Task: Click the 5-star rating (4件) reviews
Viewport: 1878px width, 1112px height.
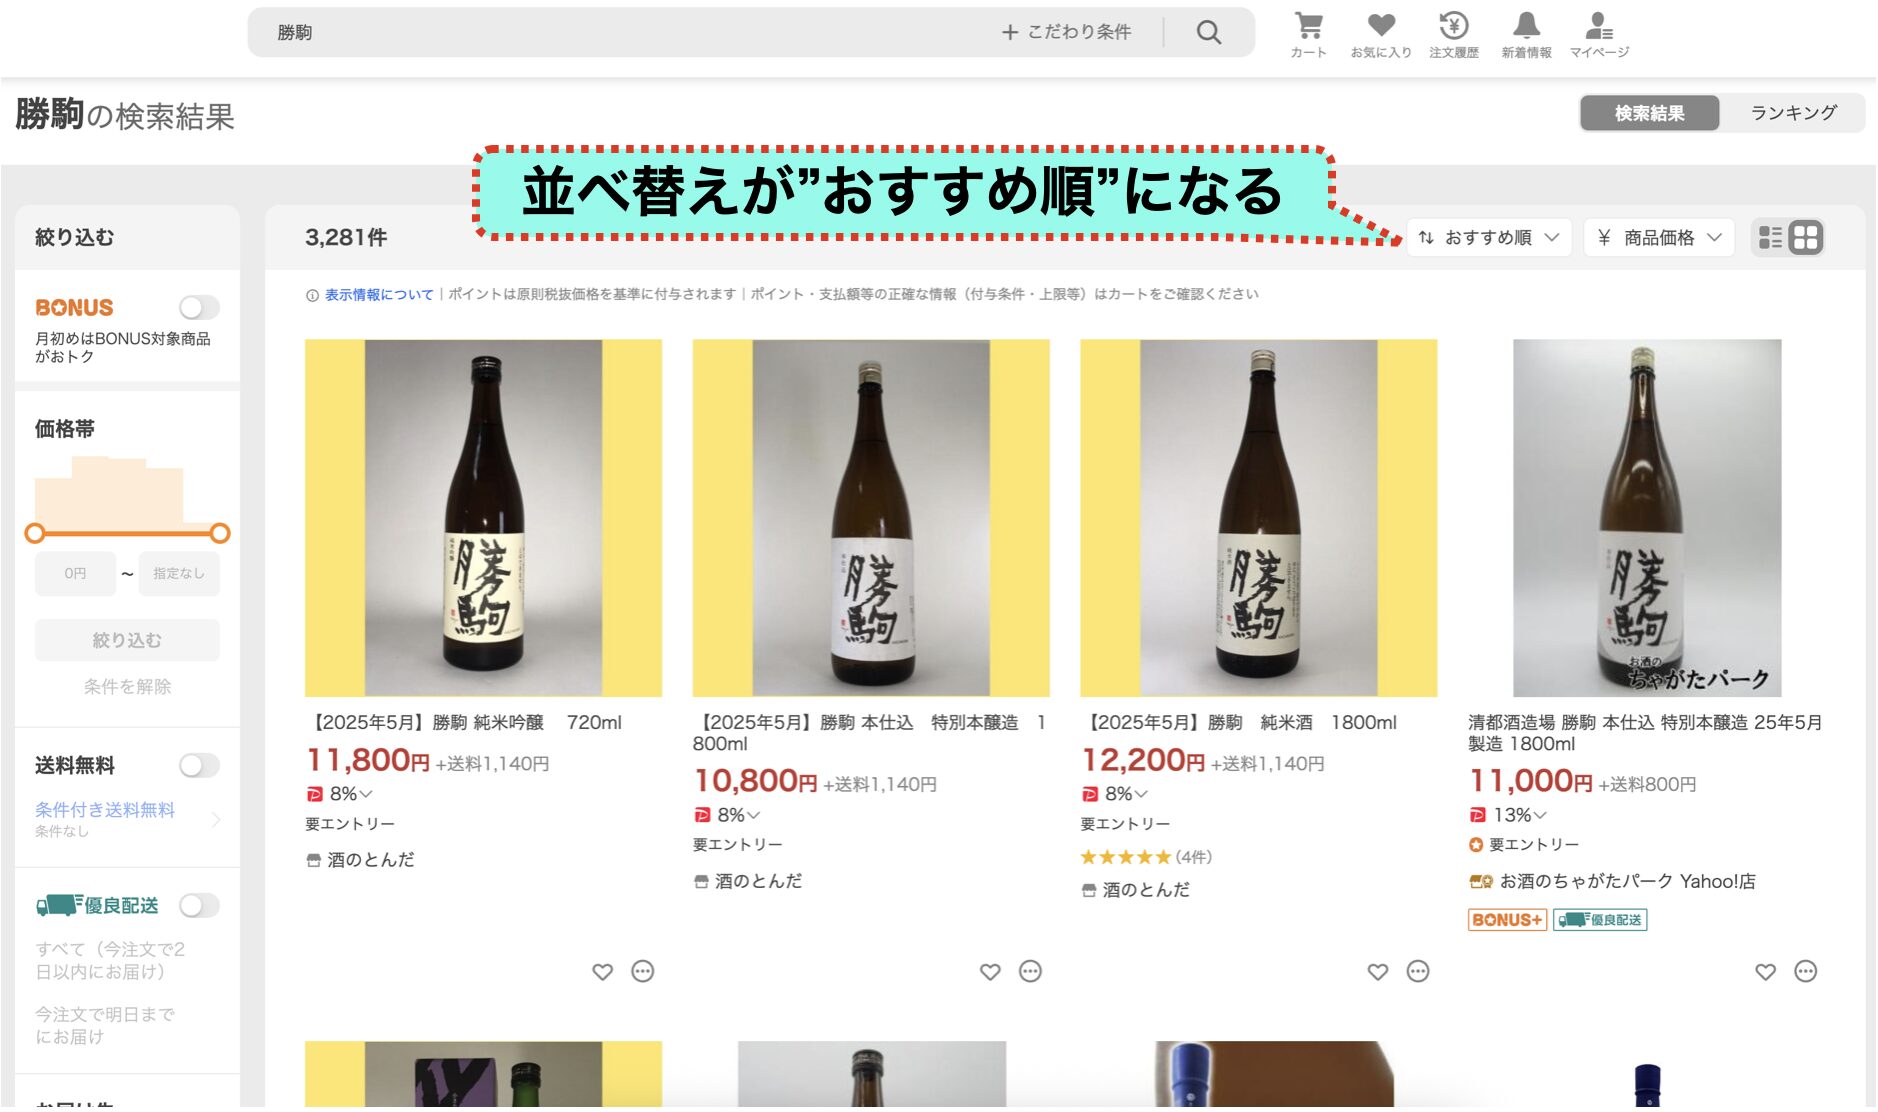Action: click(x=1146, y=858)
